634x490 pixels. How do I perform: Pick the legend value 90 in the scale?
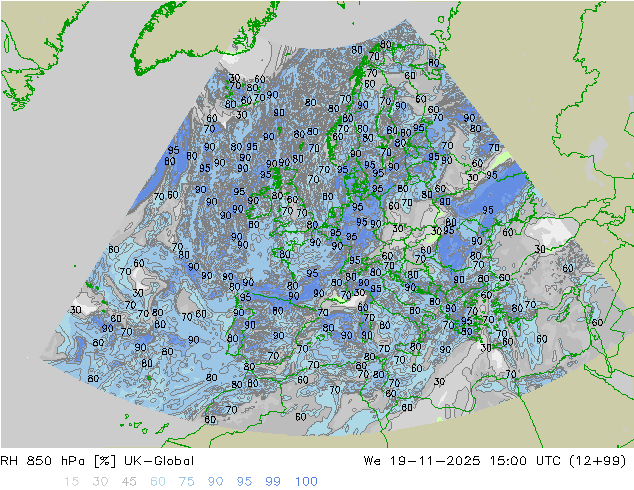(x=216, y=482)
